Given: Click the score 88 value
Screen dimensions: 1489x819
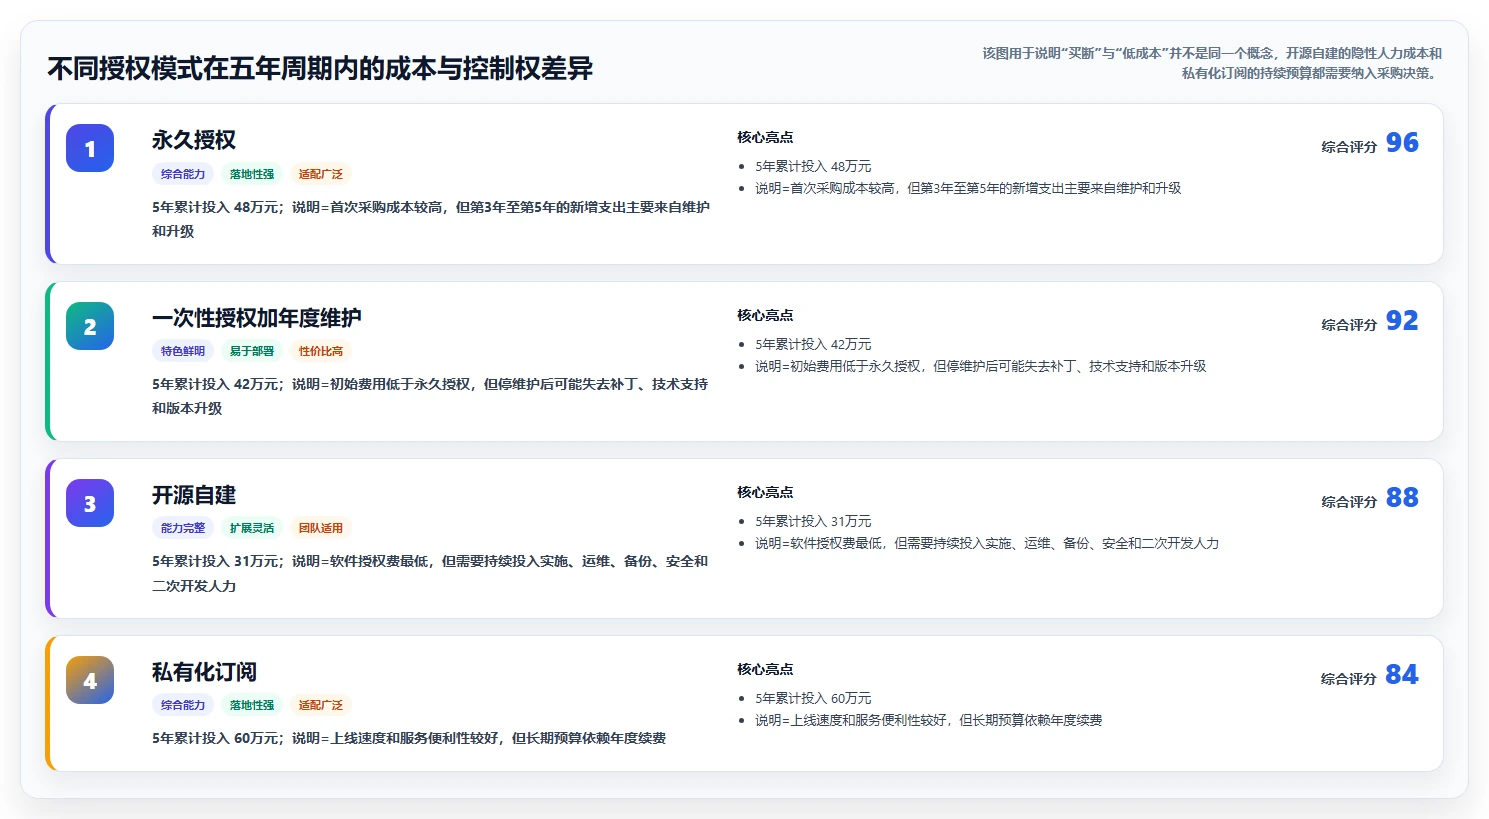Looking at the screenshot, I should [1402, 498].
